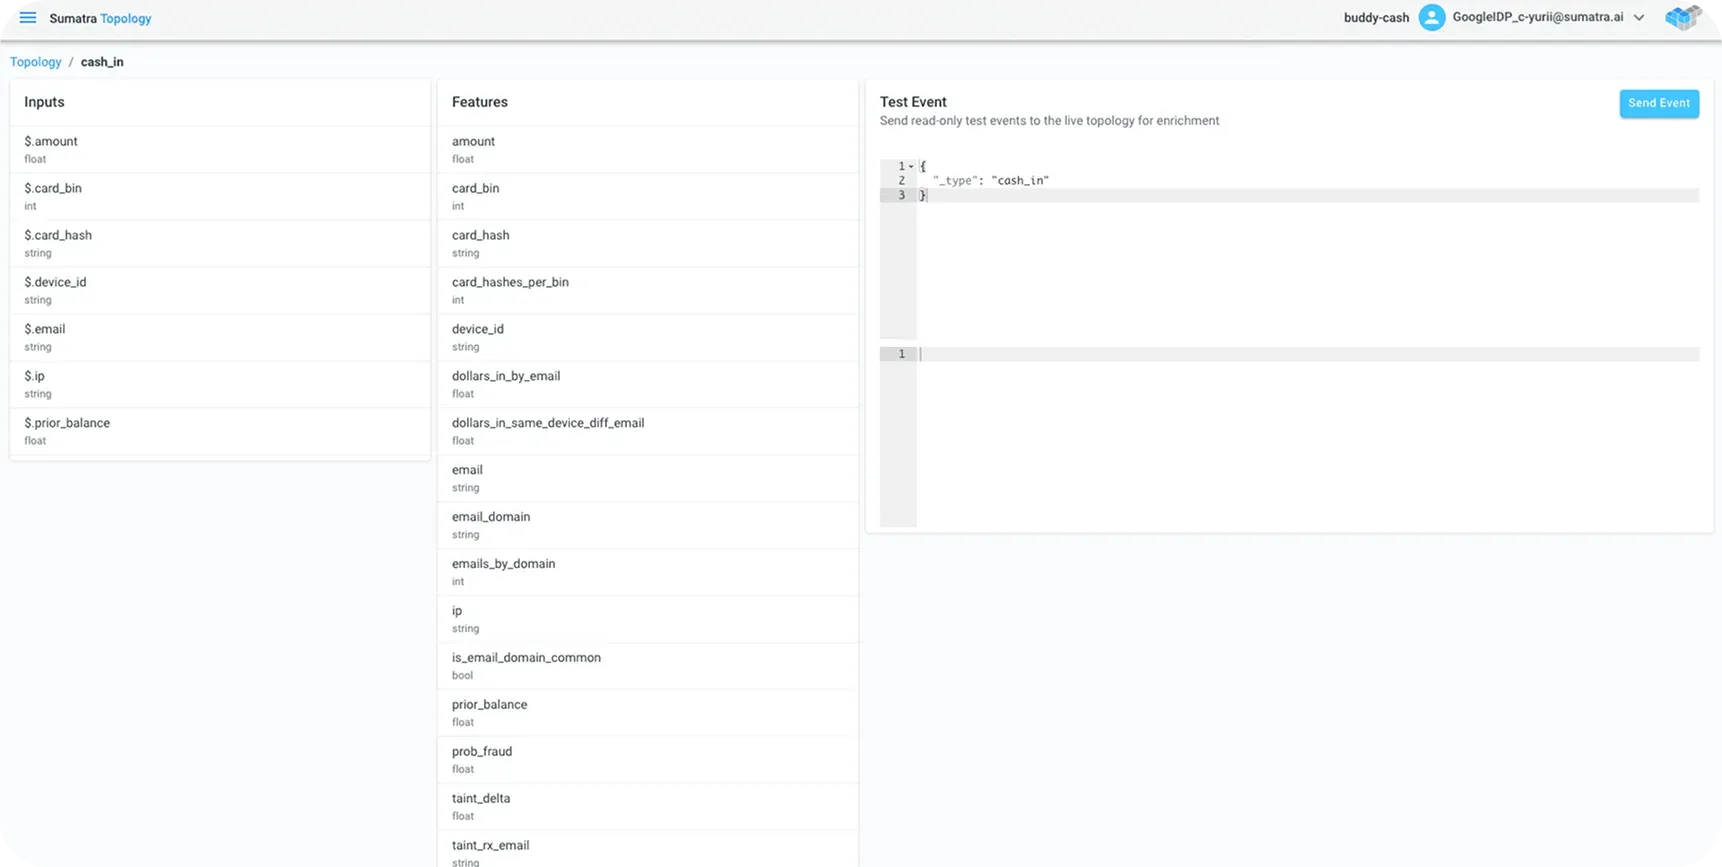Click inside the test event JSON editor

coord(1300,260)
